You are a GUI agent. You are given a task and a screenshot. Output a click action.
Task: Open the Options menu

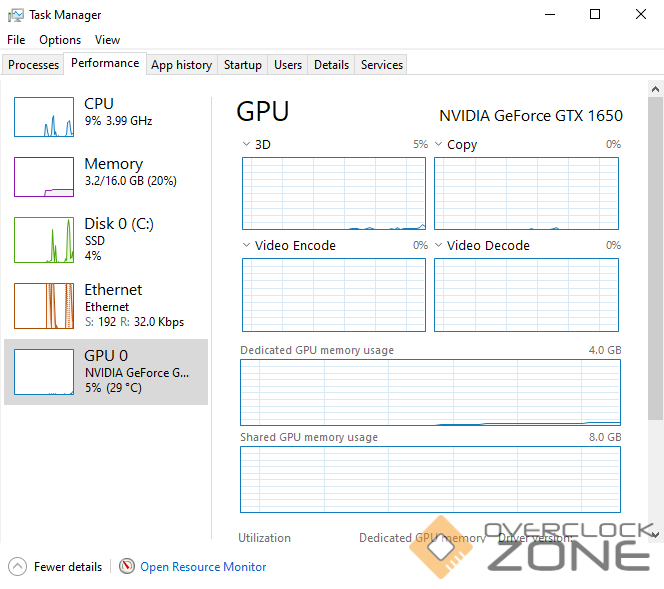coord(60,40)
